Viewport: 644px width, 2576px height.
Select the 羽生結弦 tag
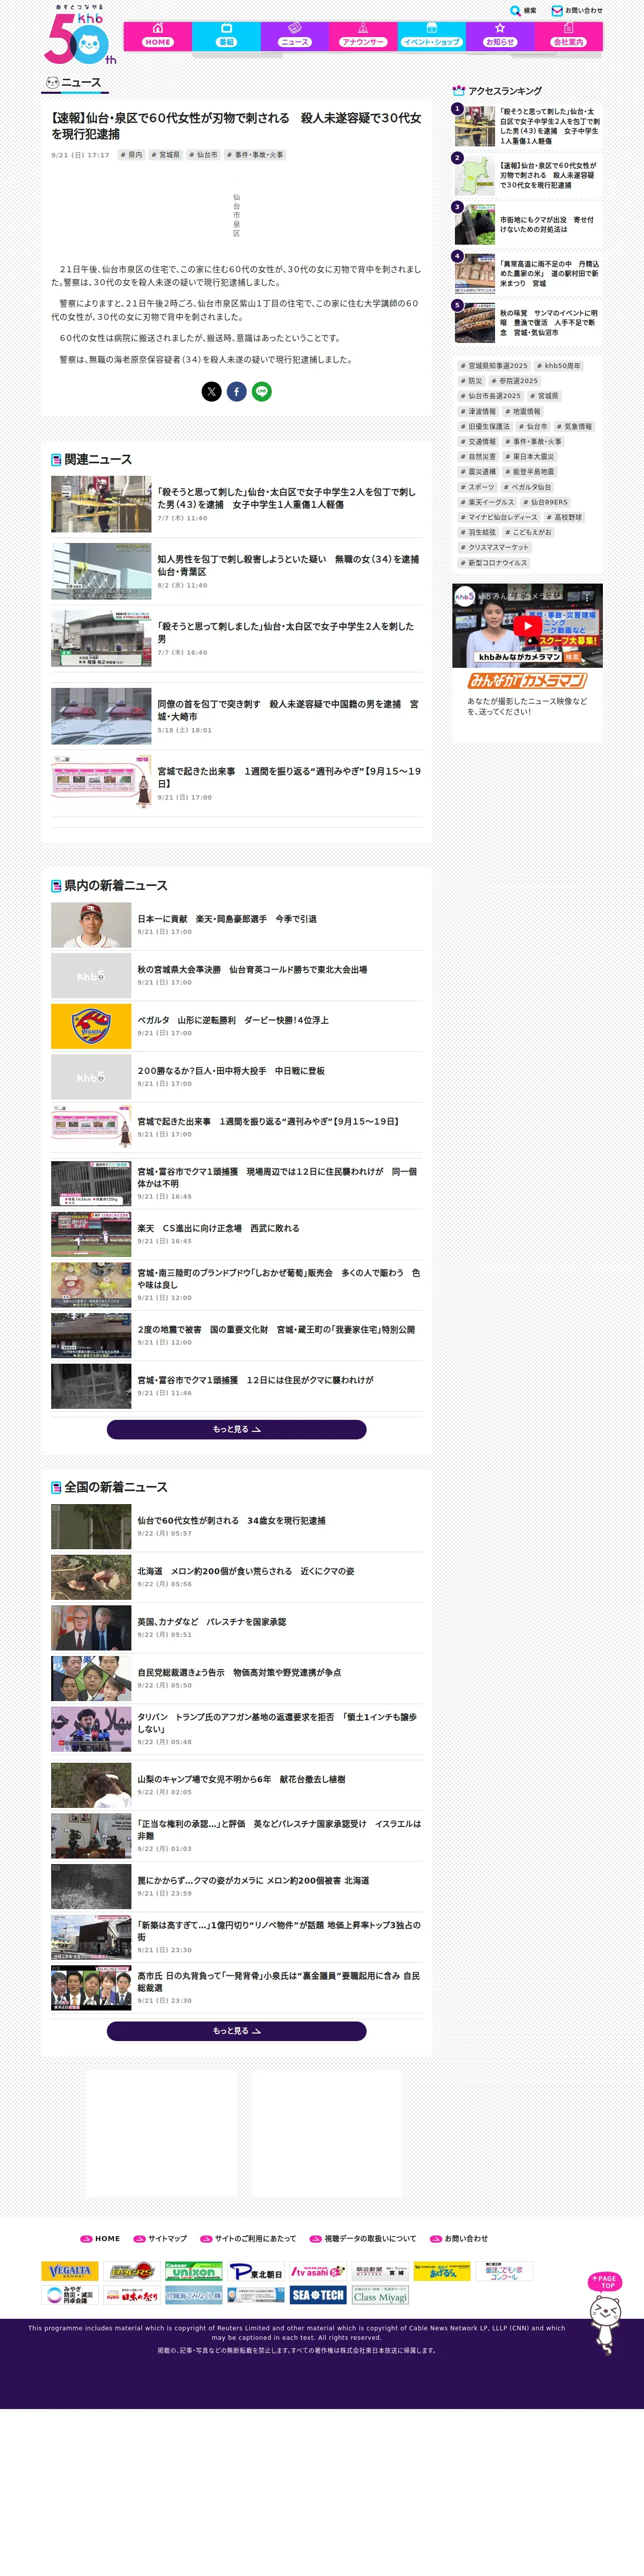[x=478, y=532]
